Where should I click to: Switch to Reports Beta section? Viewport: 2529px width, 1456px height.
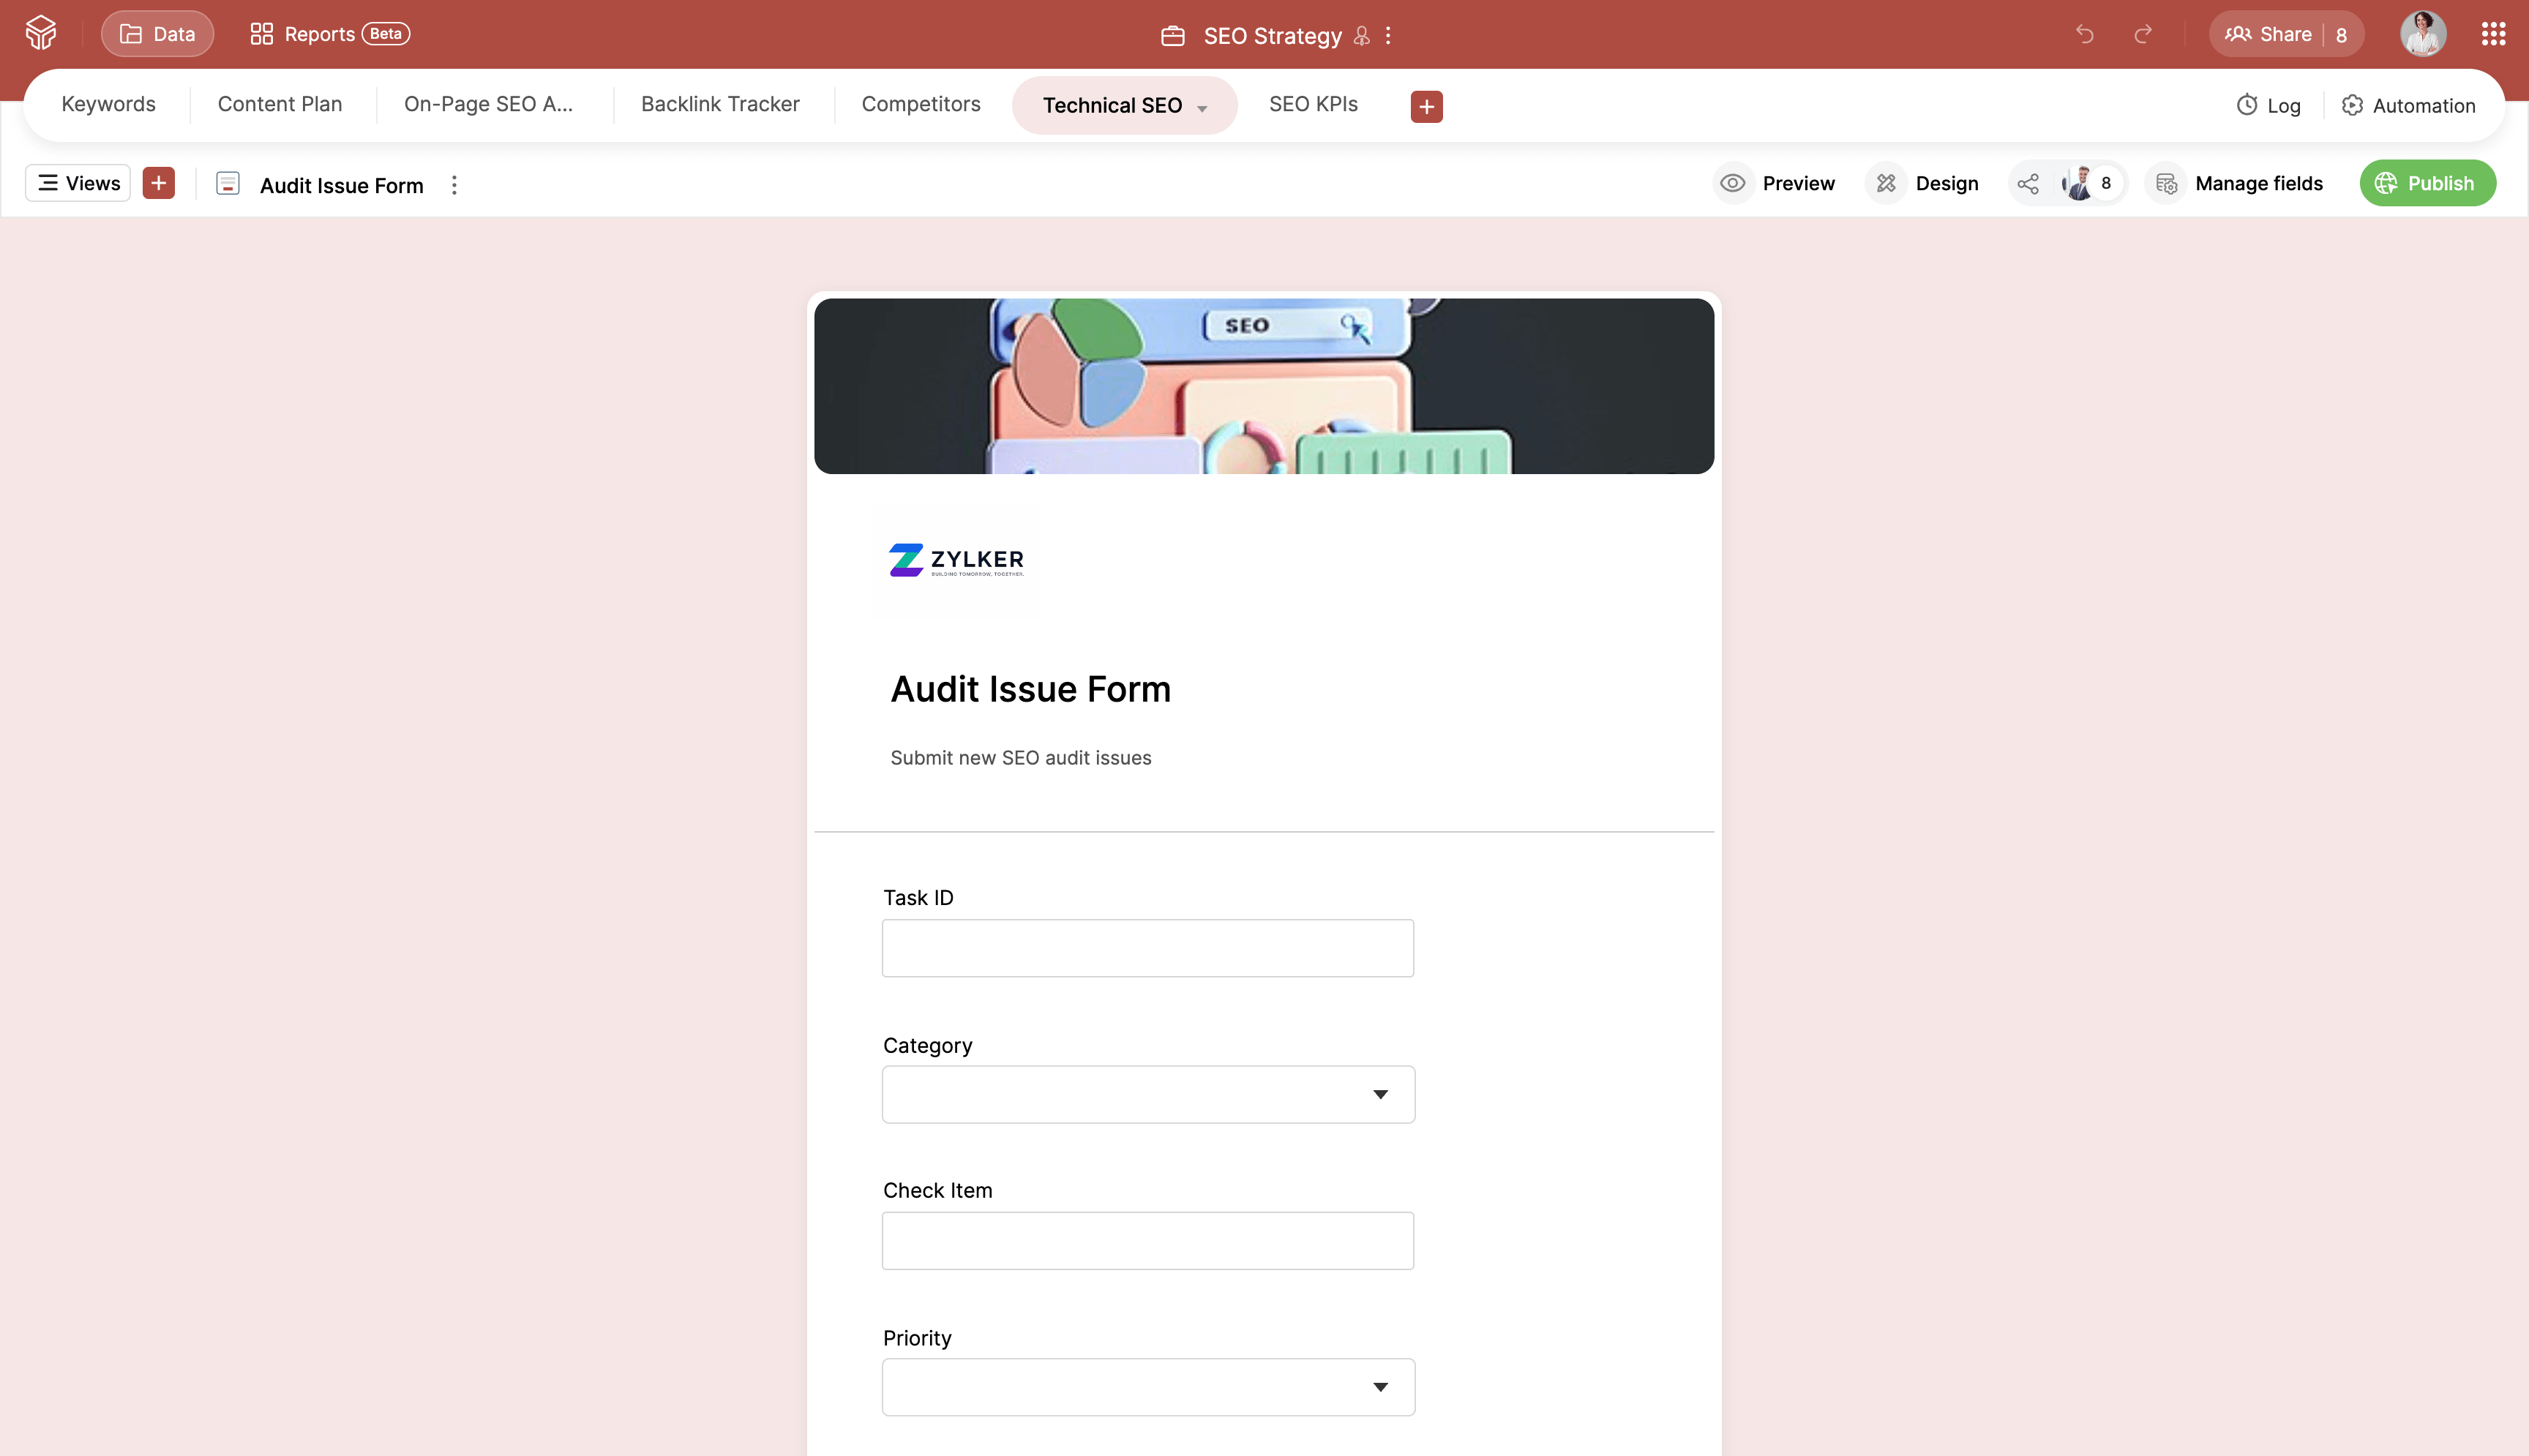(x=330, y=34)
